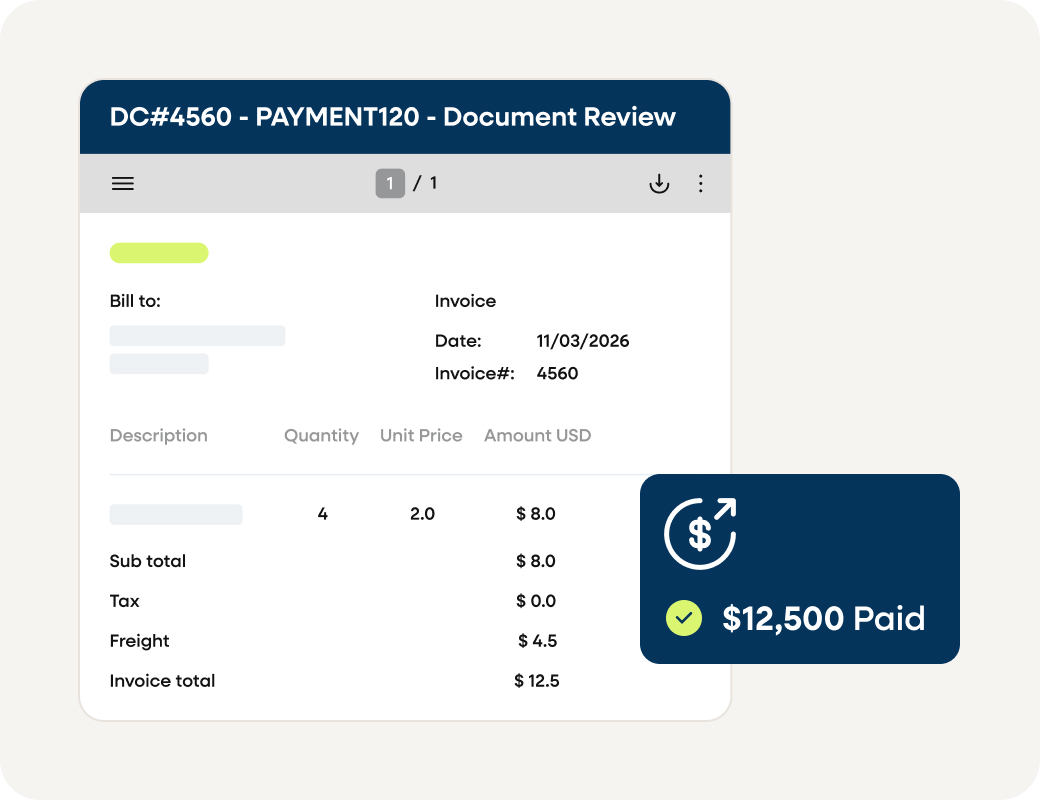Click the "Amount USD" column header
Image resolution: width=1040 pixels, height=800 pixels.
click(x=537, y=436)
